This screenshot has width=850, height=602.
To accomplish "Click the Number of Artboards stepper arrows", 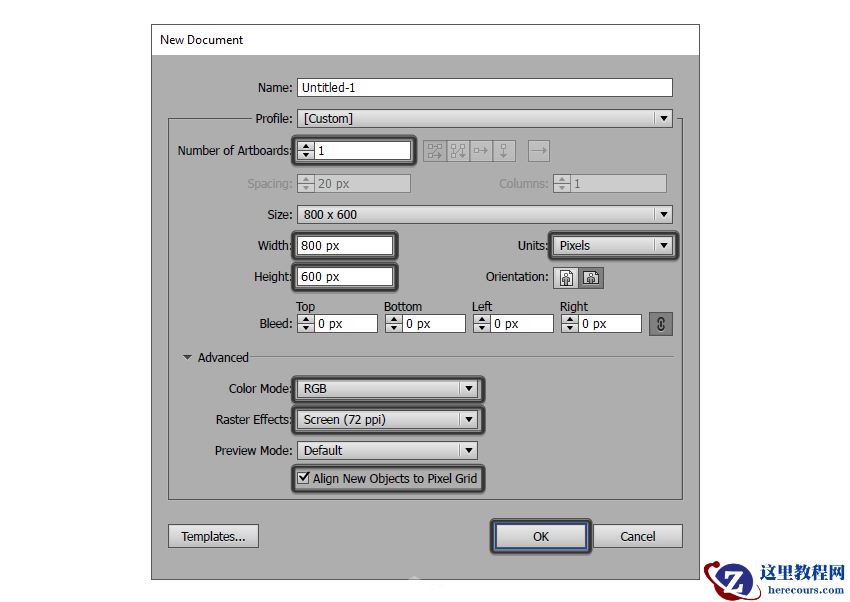I will point(306,151).
